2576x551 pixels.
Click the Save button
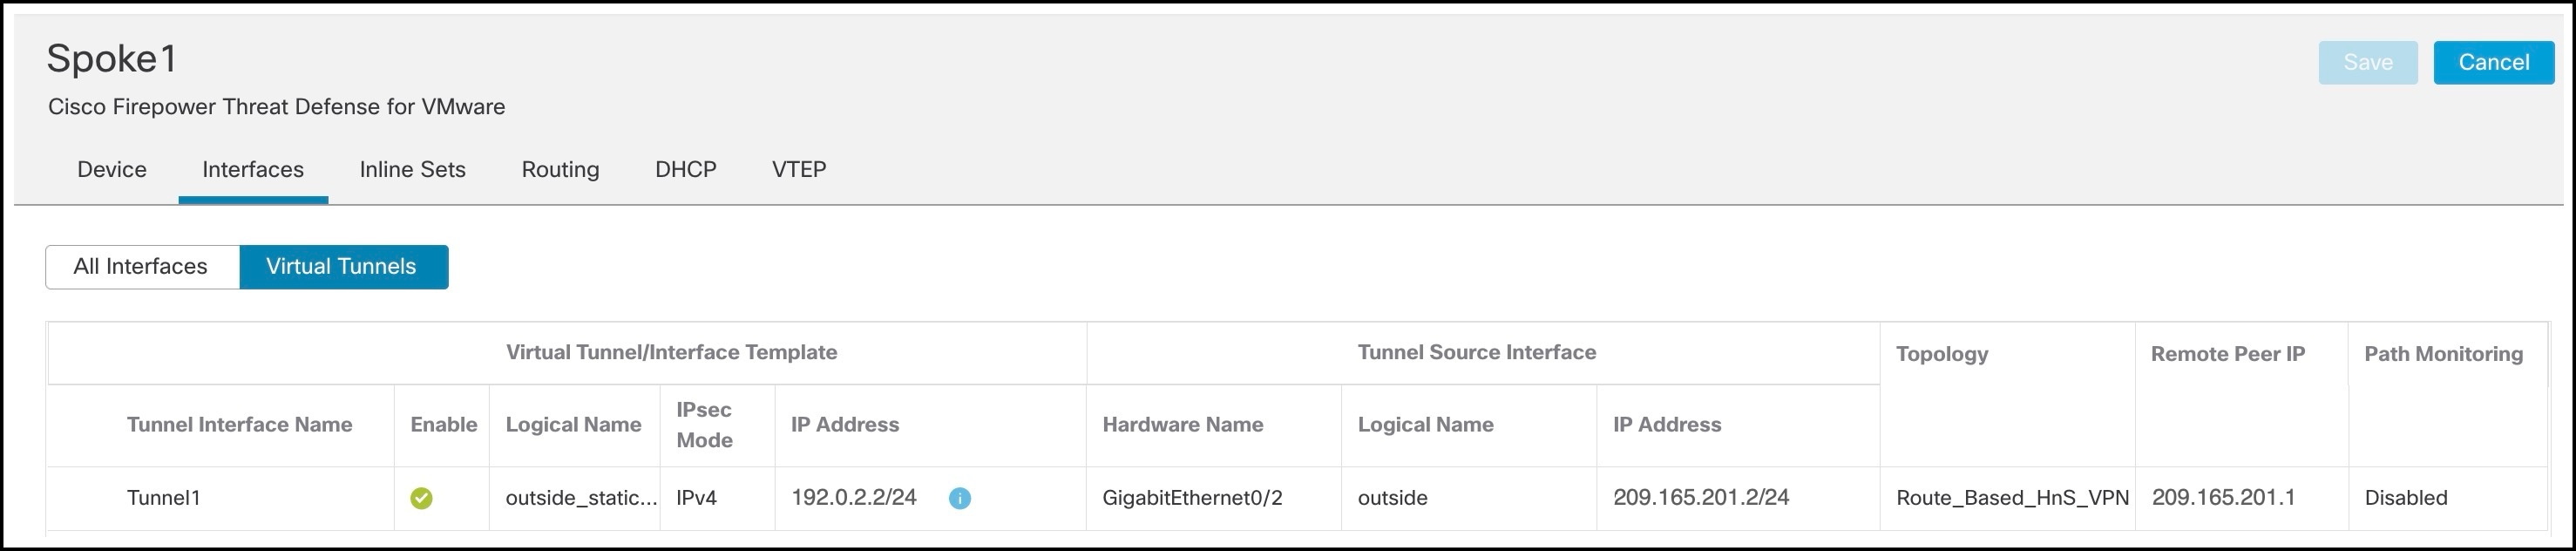[x=2368, y=63]
